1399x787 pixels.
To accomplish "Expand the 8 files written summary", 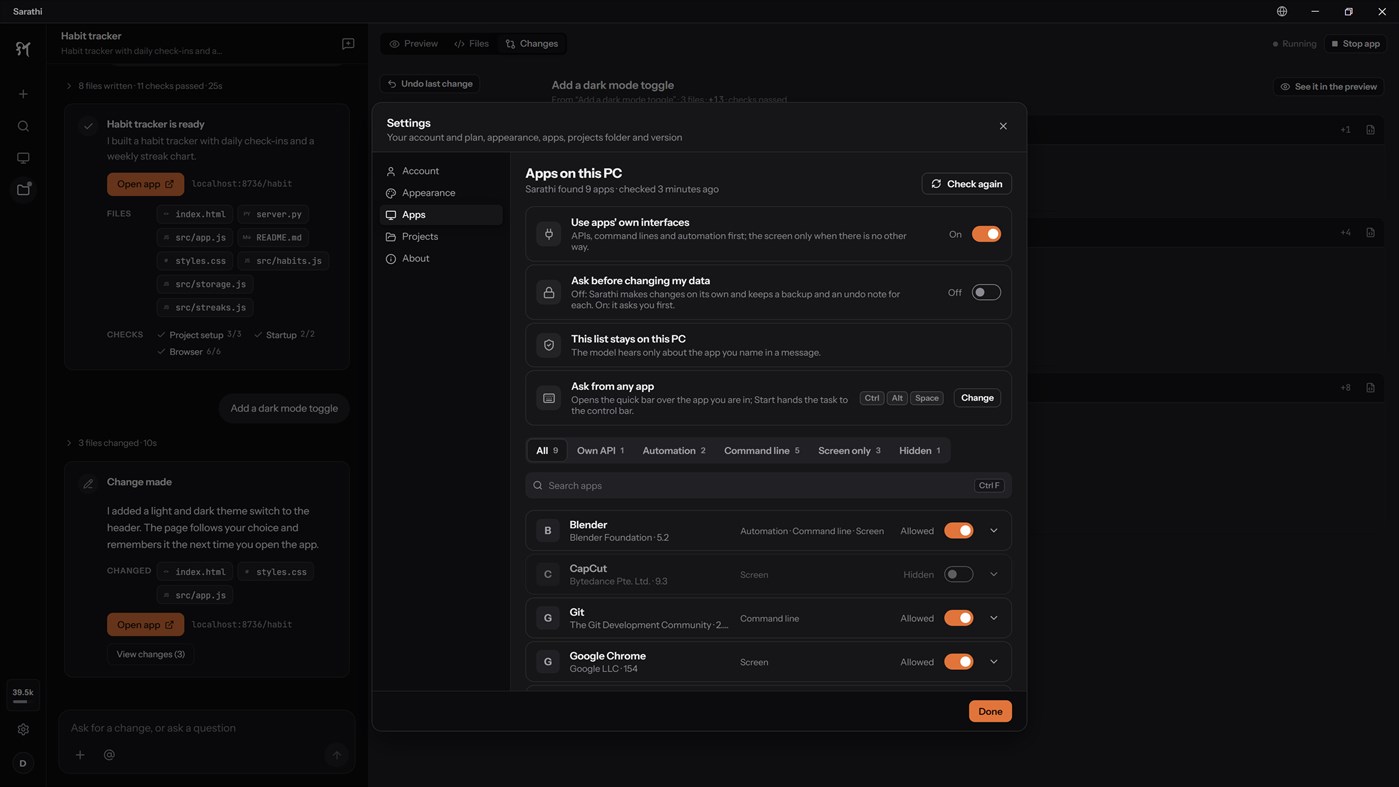I will click(144, 86).
